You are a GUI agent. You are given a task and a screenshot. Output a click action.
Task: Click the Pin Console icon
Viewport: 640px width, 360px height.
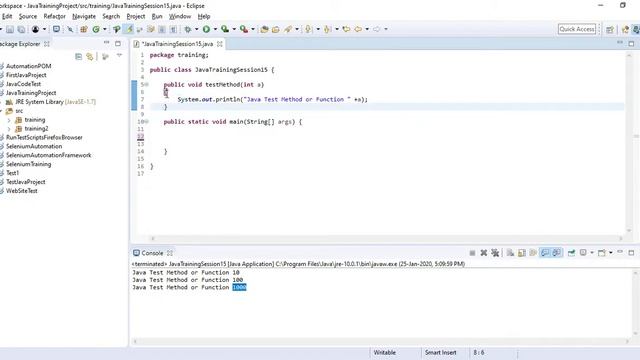point(571,253)
